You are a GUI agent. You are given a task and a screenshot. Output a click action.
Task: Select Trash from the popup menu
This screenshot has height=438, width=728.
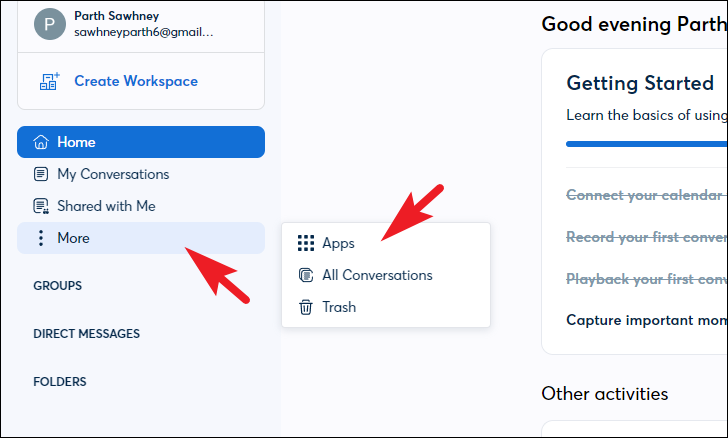386,307
